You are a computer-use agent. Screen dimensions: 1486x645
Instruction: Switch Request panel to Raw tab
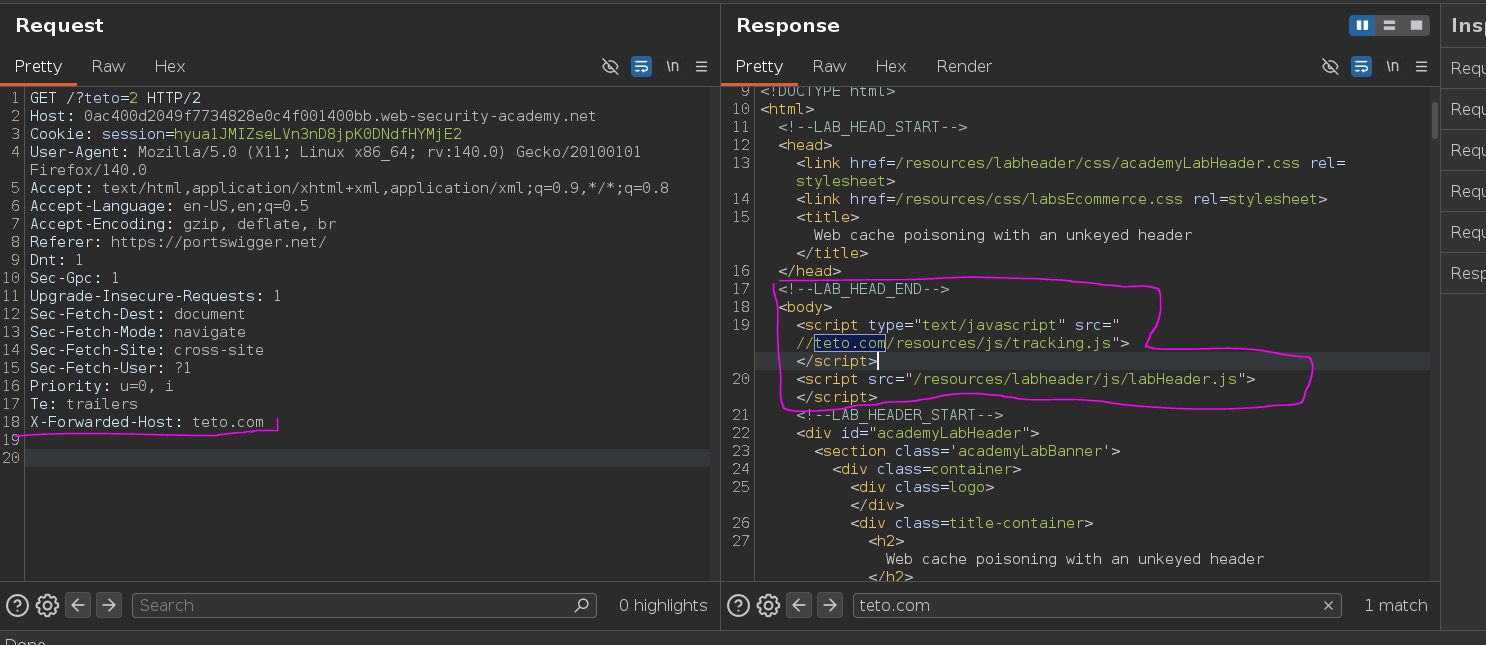(108, 66)
